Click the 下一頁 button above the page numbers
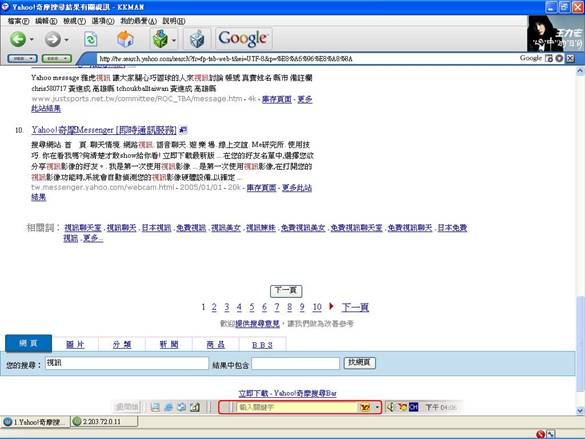This screenshot has width=585, height=439. pyautogui.click(x=286, y=291)
